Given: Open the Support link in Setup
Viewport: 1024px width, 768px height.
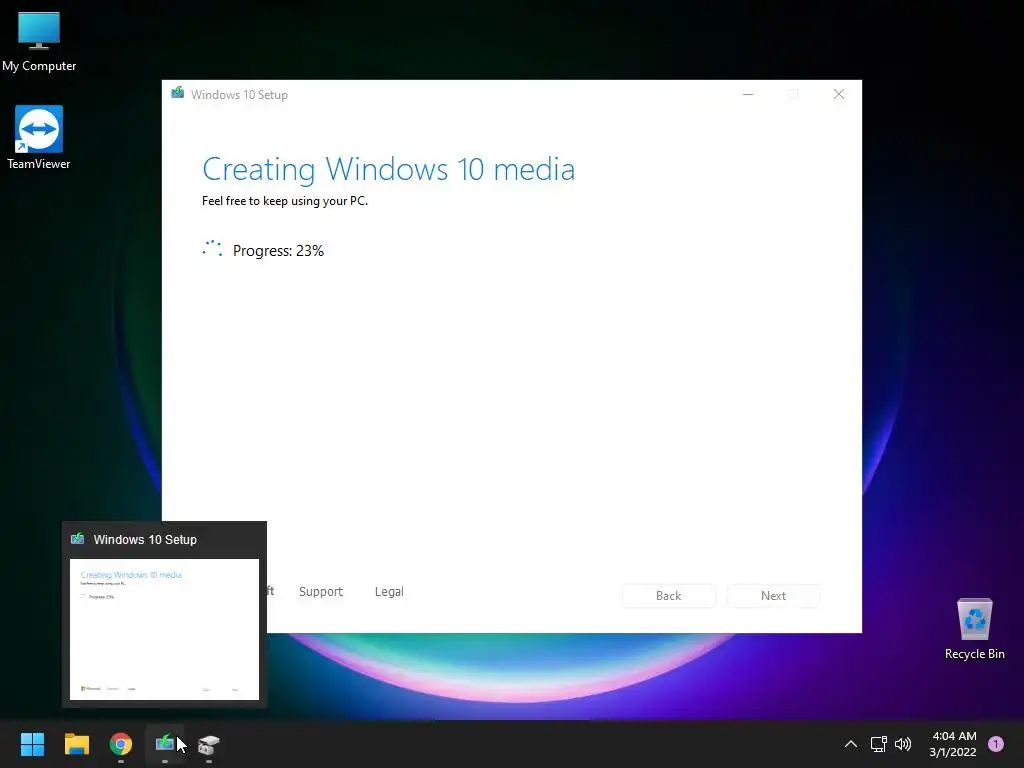Looking at the screenshot, I should tap(321, 592).
